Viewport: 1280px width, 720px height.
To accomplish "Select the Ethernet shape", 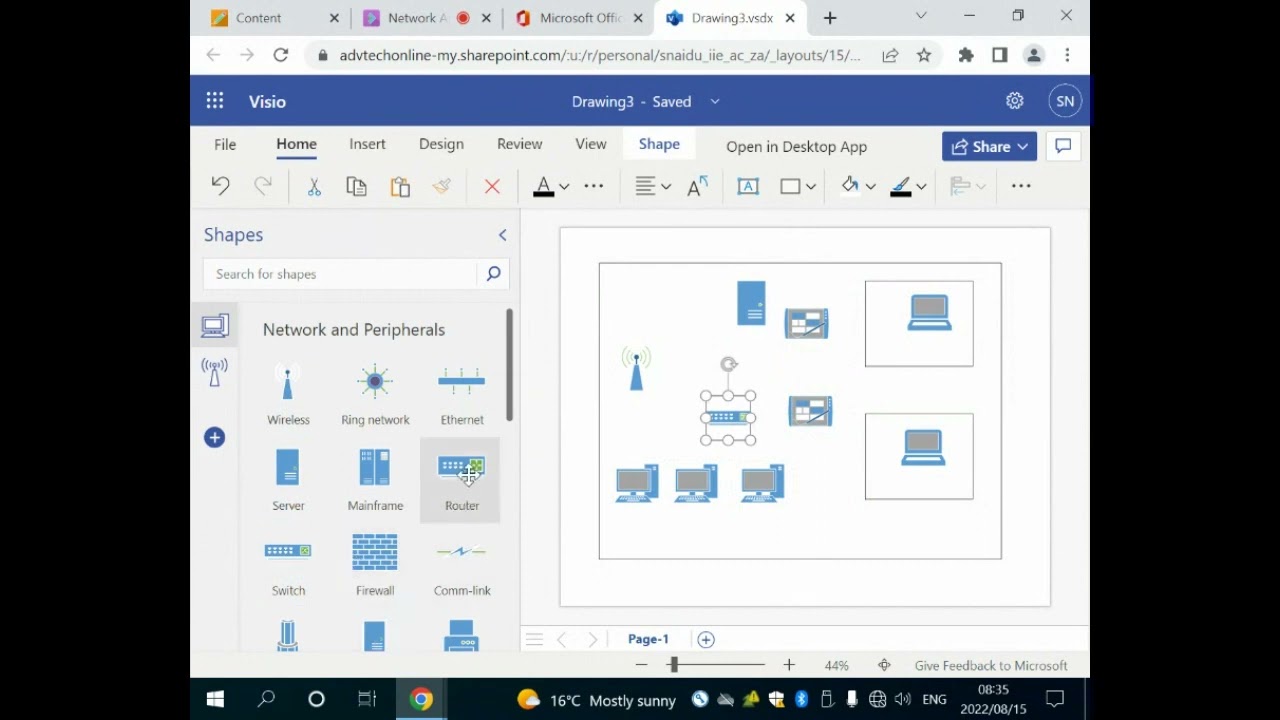I will [x=462, y=394].
